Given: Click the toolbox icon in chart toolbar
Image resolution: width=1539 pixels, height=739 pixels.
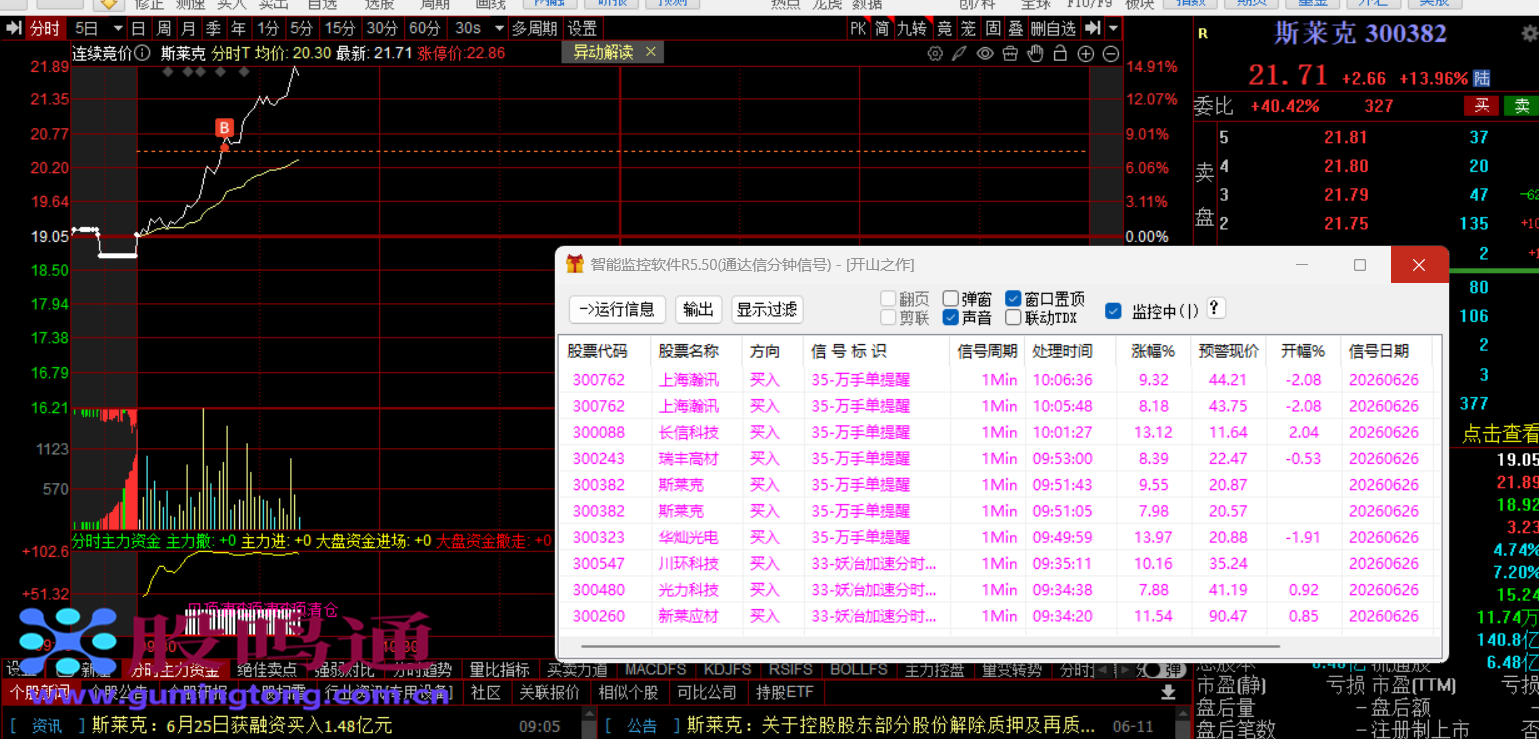Looking at the screenshot, I should (x=1010, y=53).
